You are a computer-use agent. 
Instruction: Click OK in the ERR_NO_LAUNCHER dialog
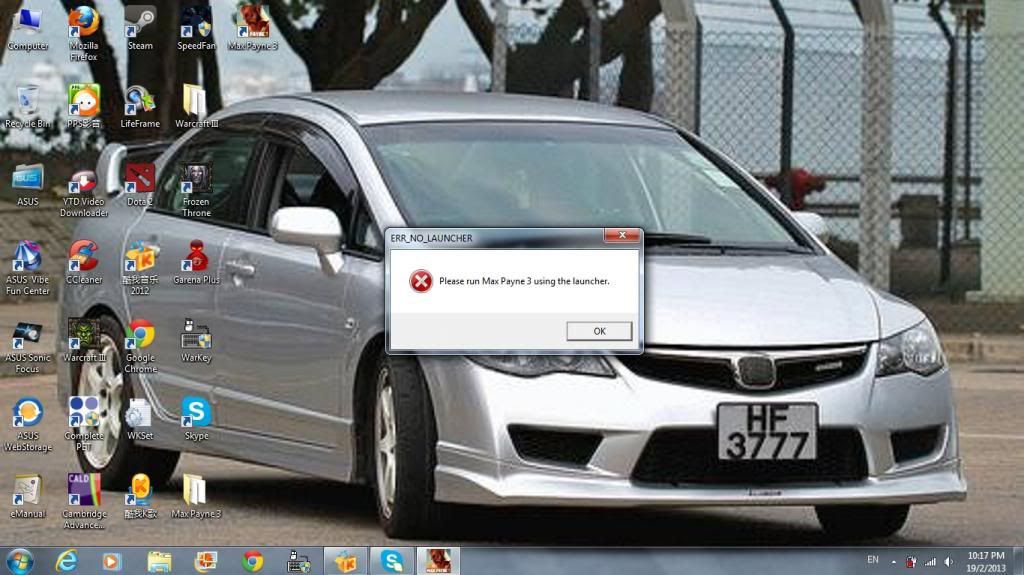pos(599,331)
